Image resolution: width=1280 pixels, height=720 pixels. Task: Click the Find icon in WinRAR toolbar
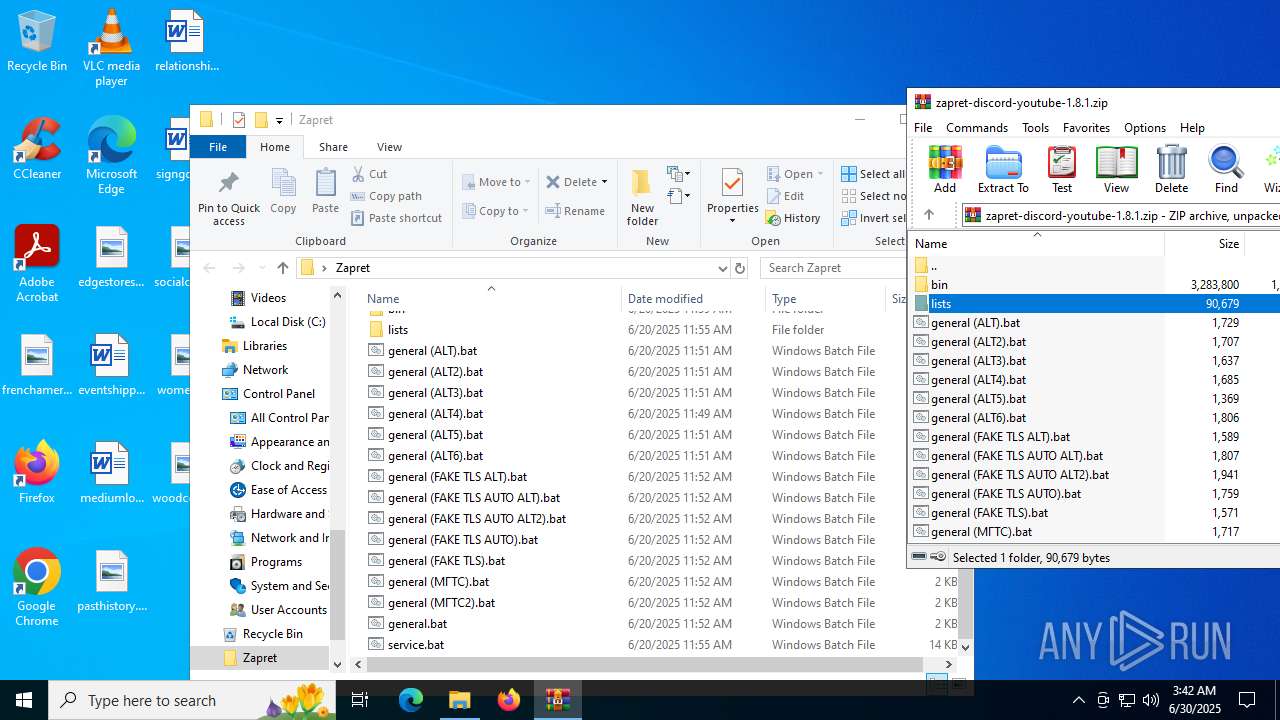point(1226,168)
